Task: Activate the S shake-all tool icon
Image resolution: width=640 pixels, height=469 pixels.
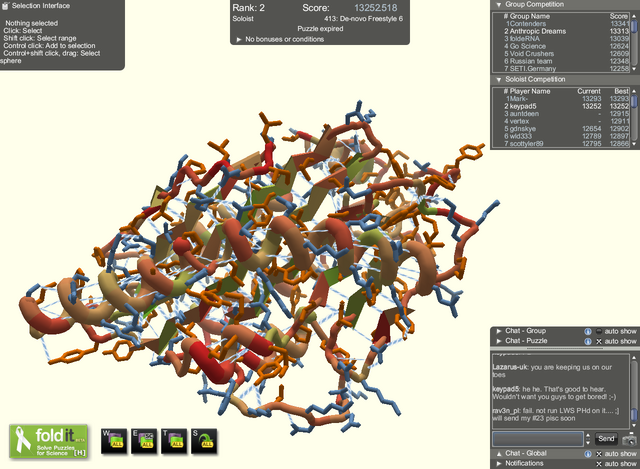Action: pyautogui.click(x=204, y=441)
